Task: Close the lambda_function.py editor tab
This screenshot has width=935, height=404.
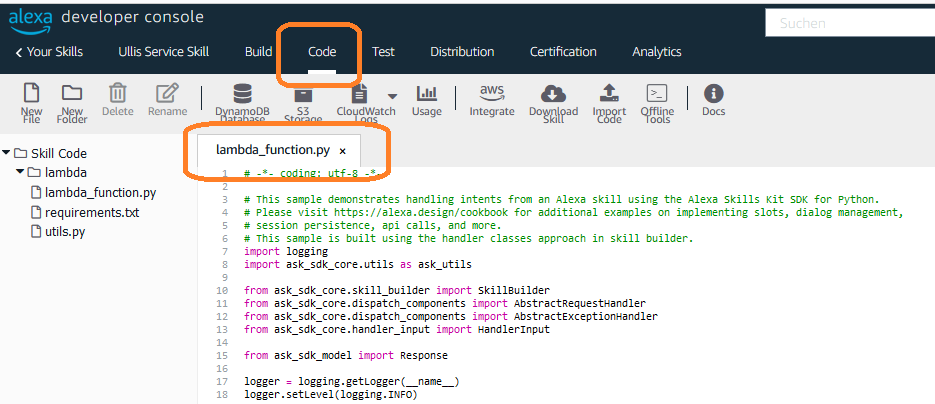Action: tap(342, 151)
